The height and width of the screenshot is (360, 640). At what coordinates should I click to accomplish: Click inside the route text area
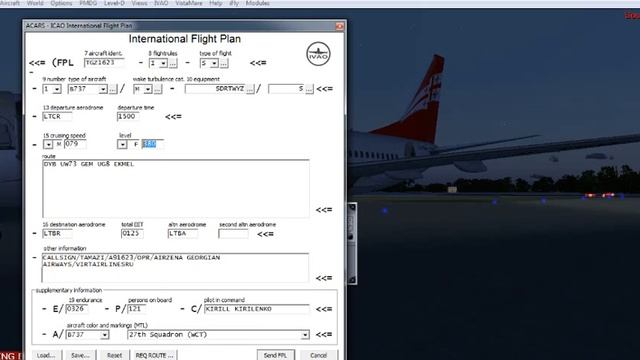coord(176,189)
